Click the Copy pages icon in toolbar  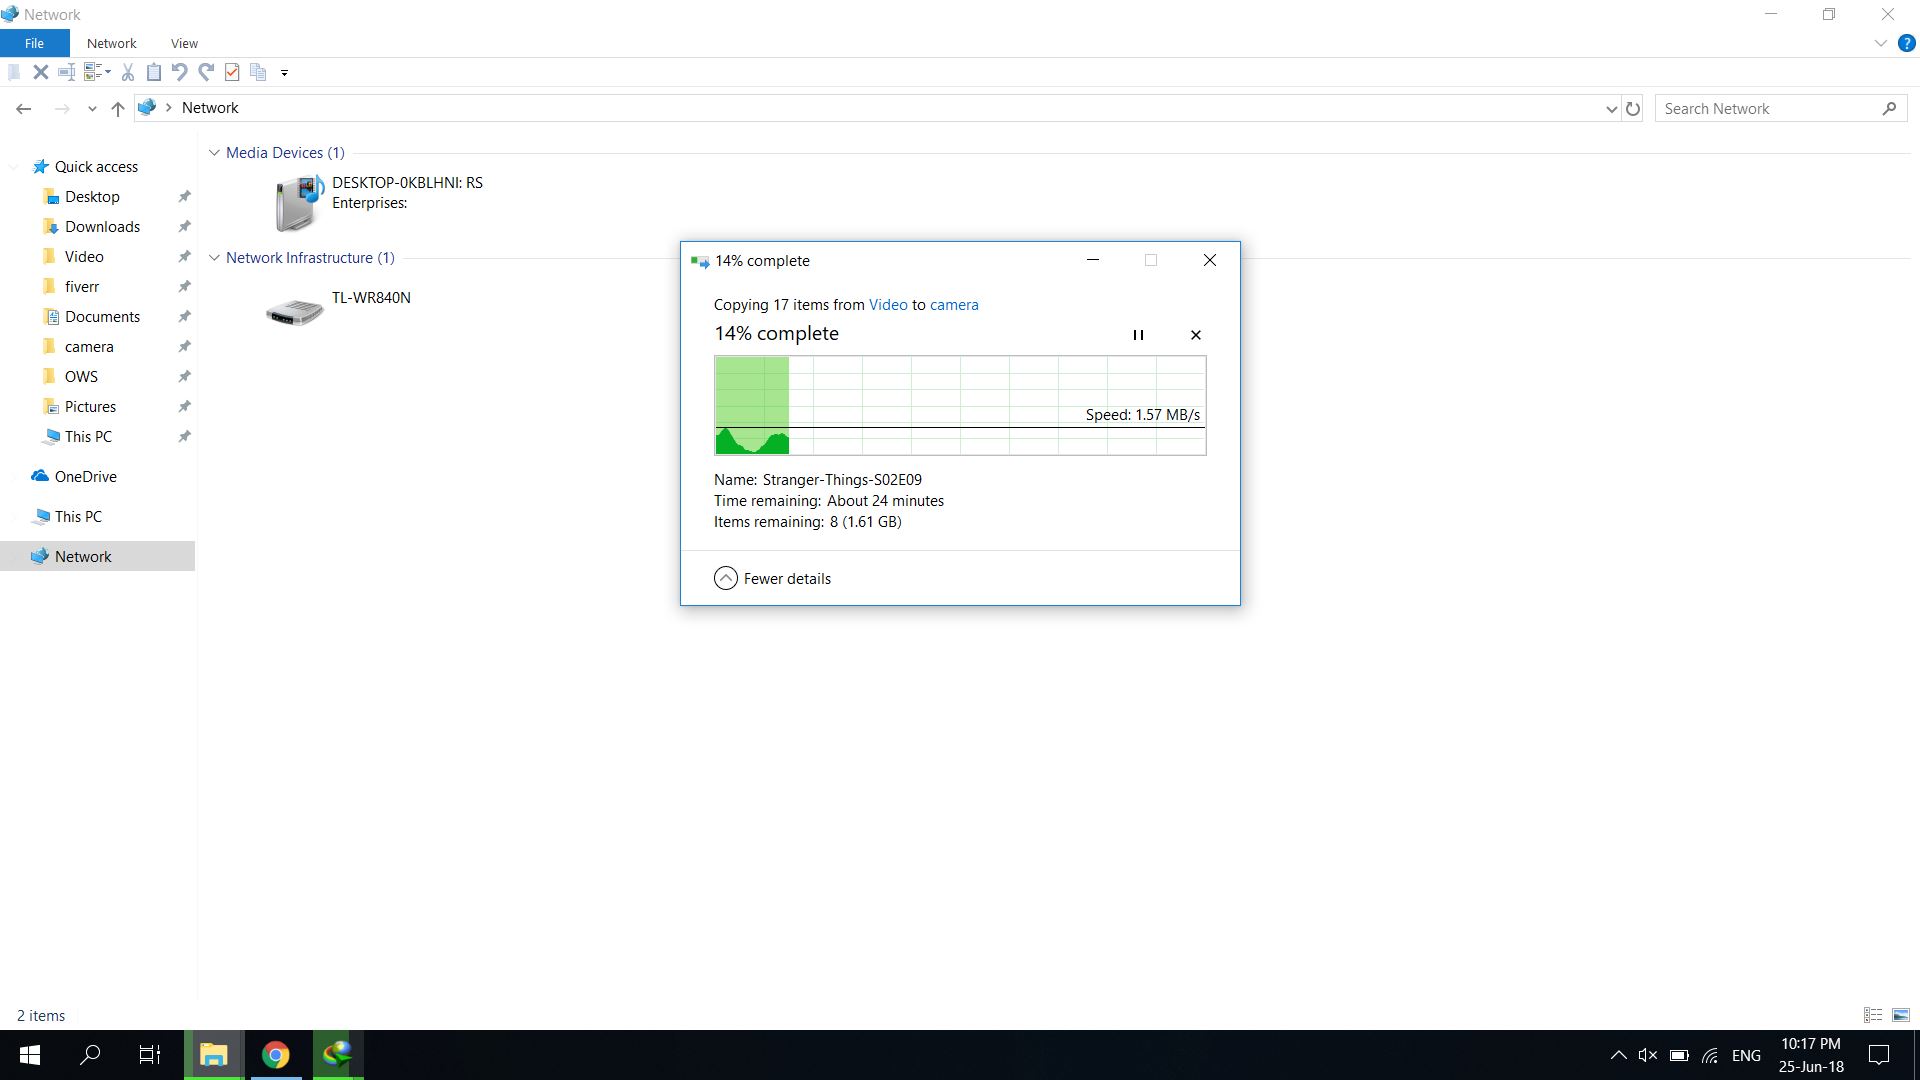[x=258, y=72]
